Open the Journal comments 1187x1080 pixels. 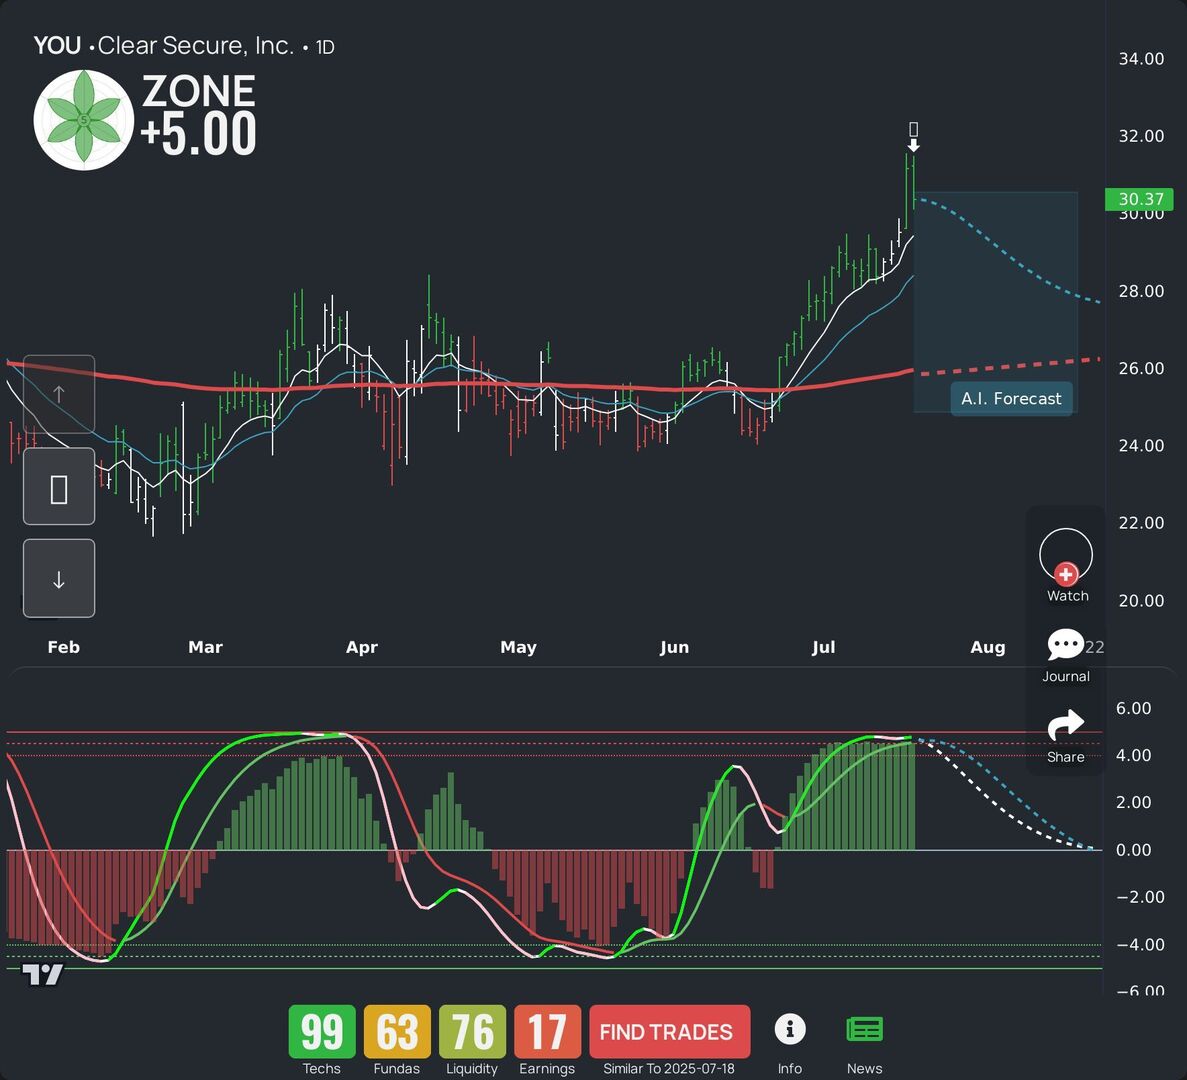(1065, 655)
